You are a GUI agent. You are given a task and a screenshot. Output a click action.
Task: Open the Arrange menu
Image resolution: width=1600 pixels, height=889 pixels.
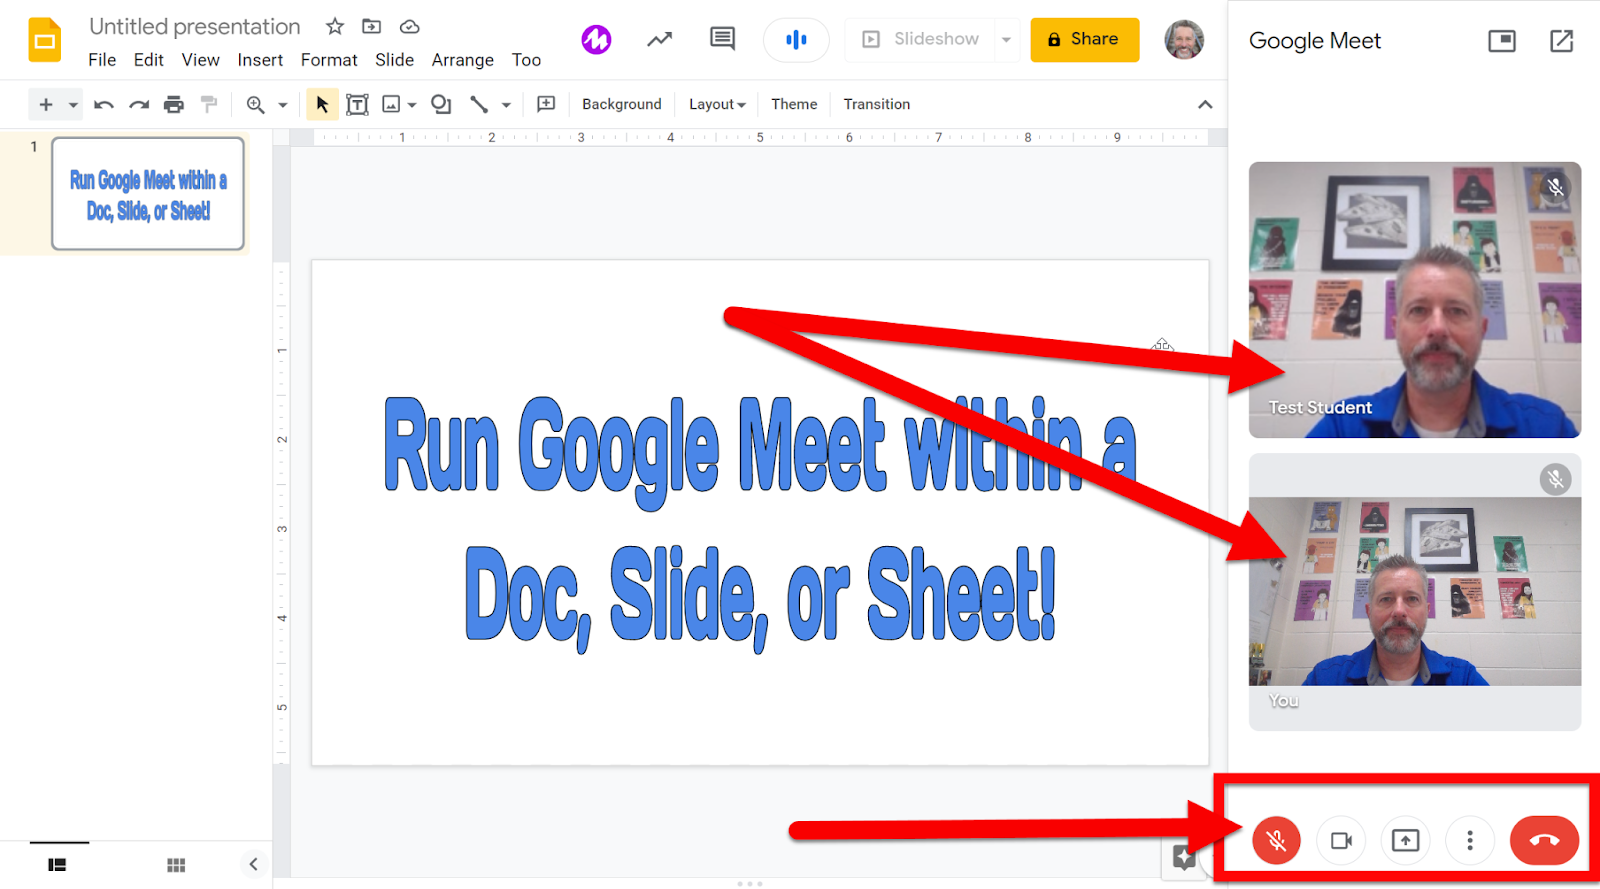463,60
